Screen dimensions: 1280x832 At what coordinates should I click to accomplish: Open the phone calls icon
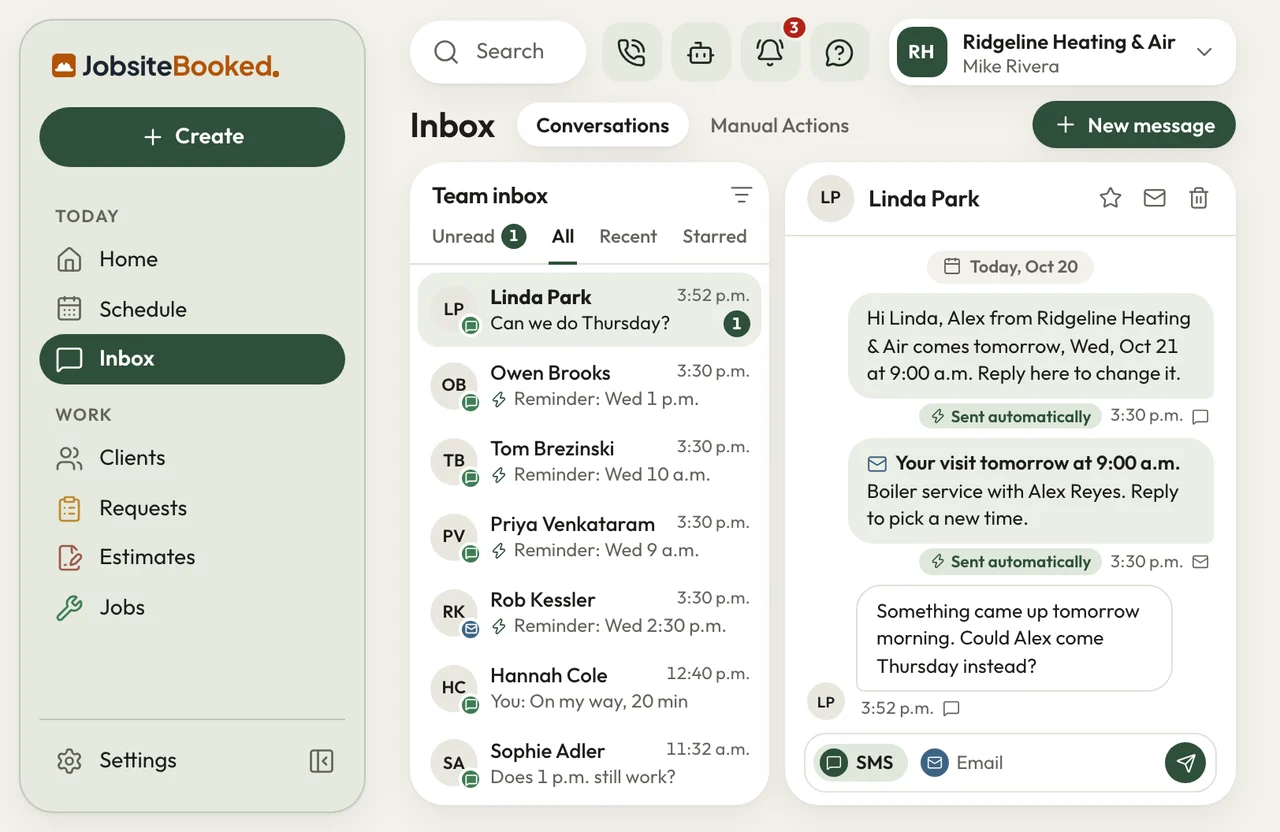pyautogui.click(x=631, y=52)
